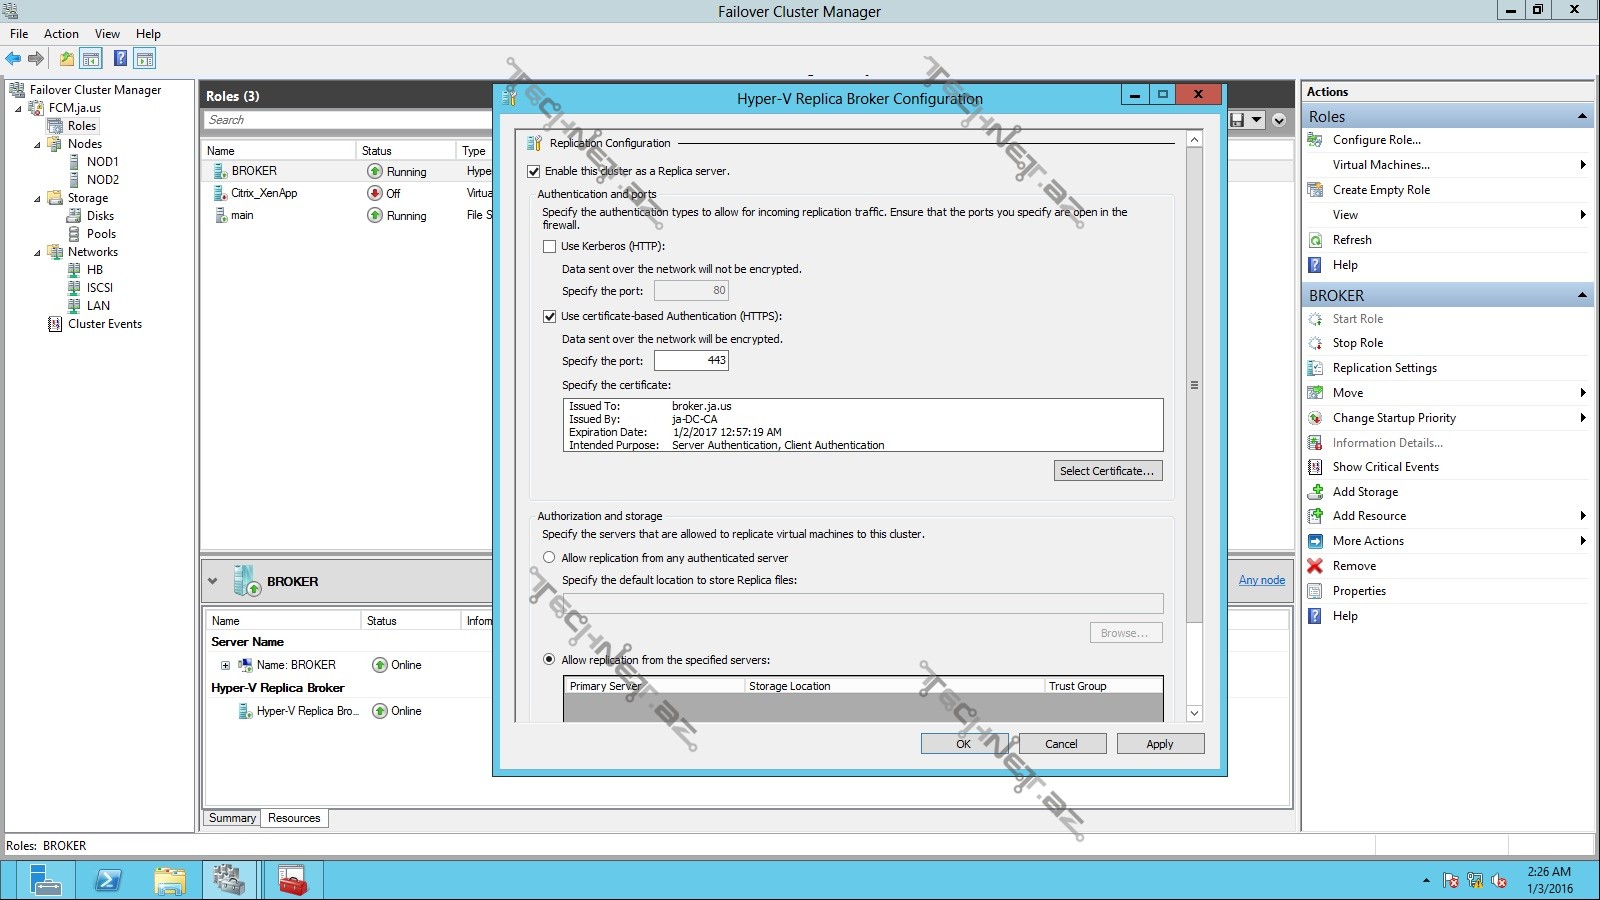Click the Refresh icon in Actions pane

tap(1315, 240)
